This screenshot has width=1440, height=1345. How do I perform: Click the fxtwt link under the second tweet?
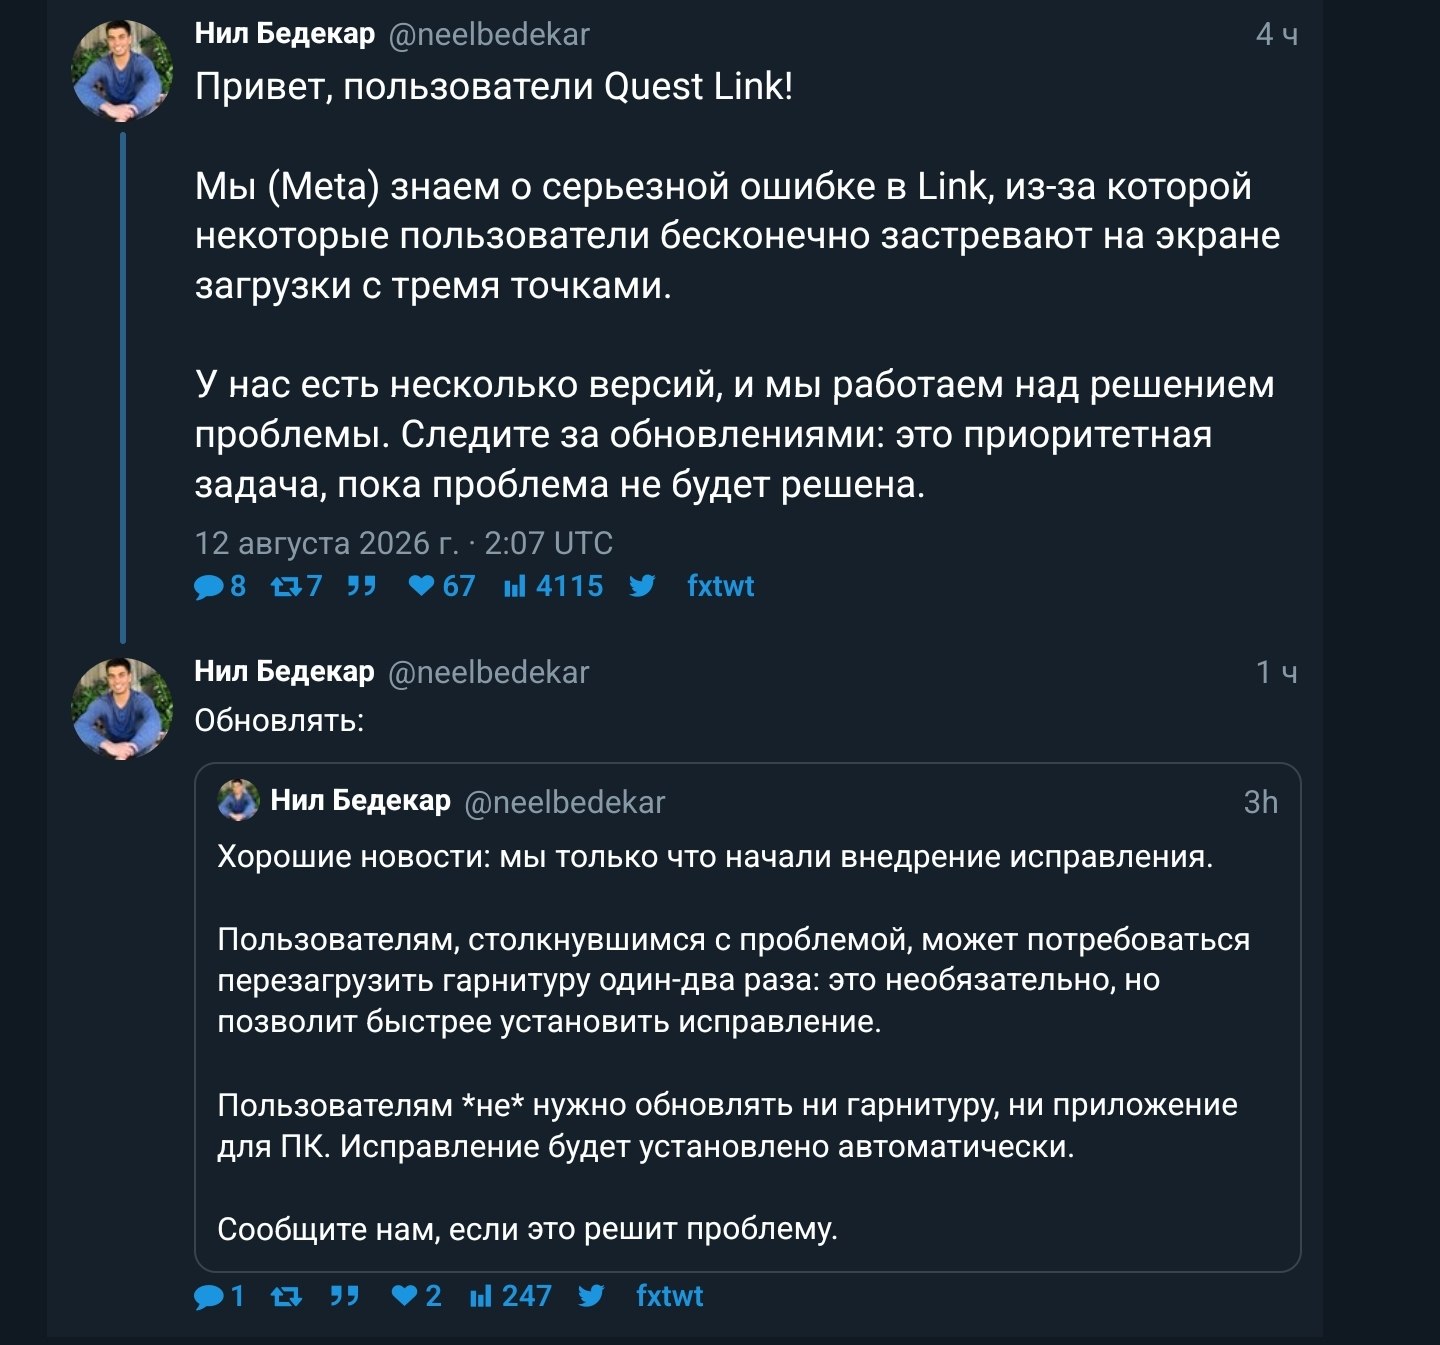pos(669,1296)
